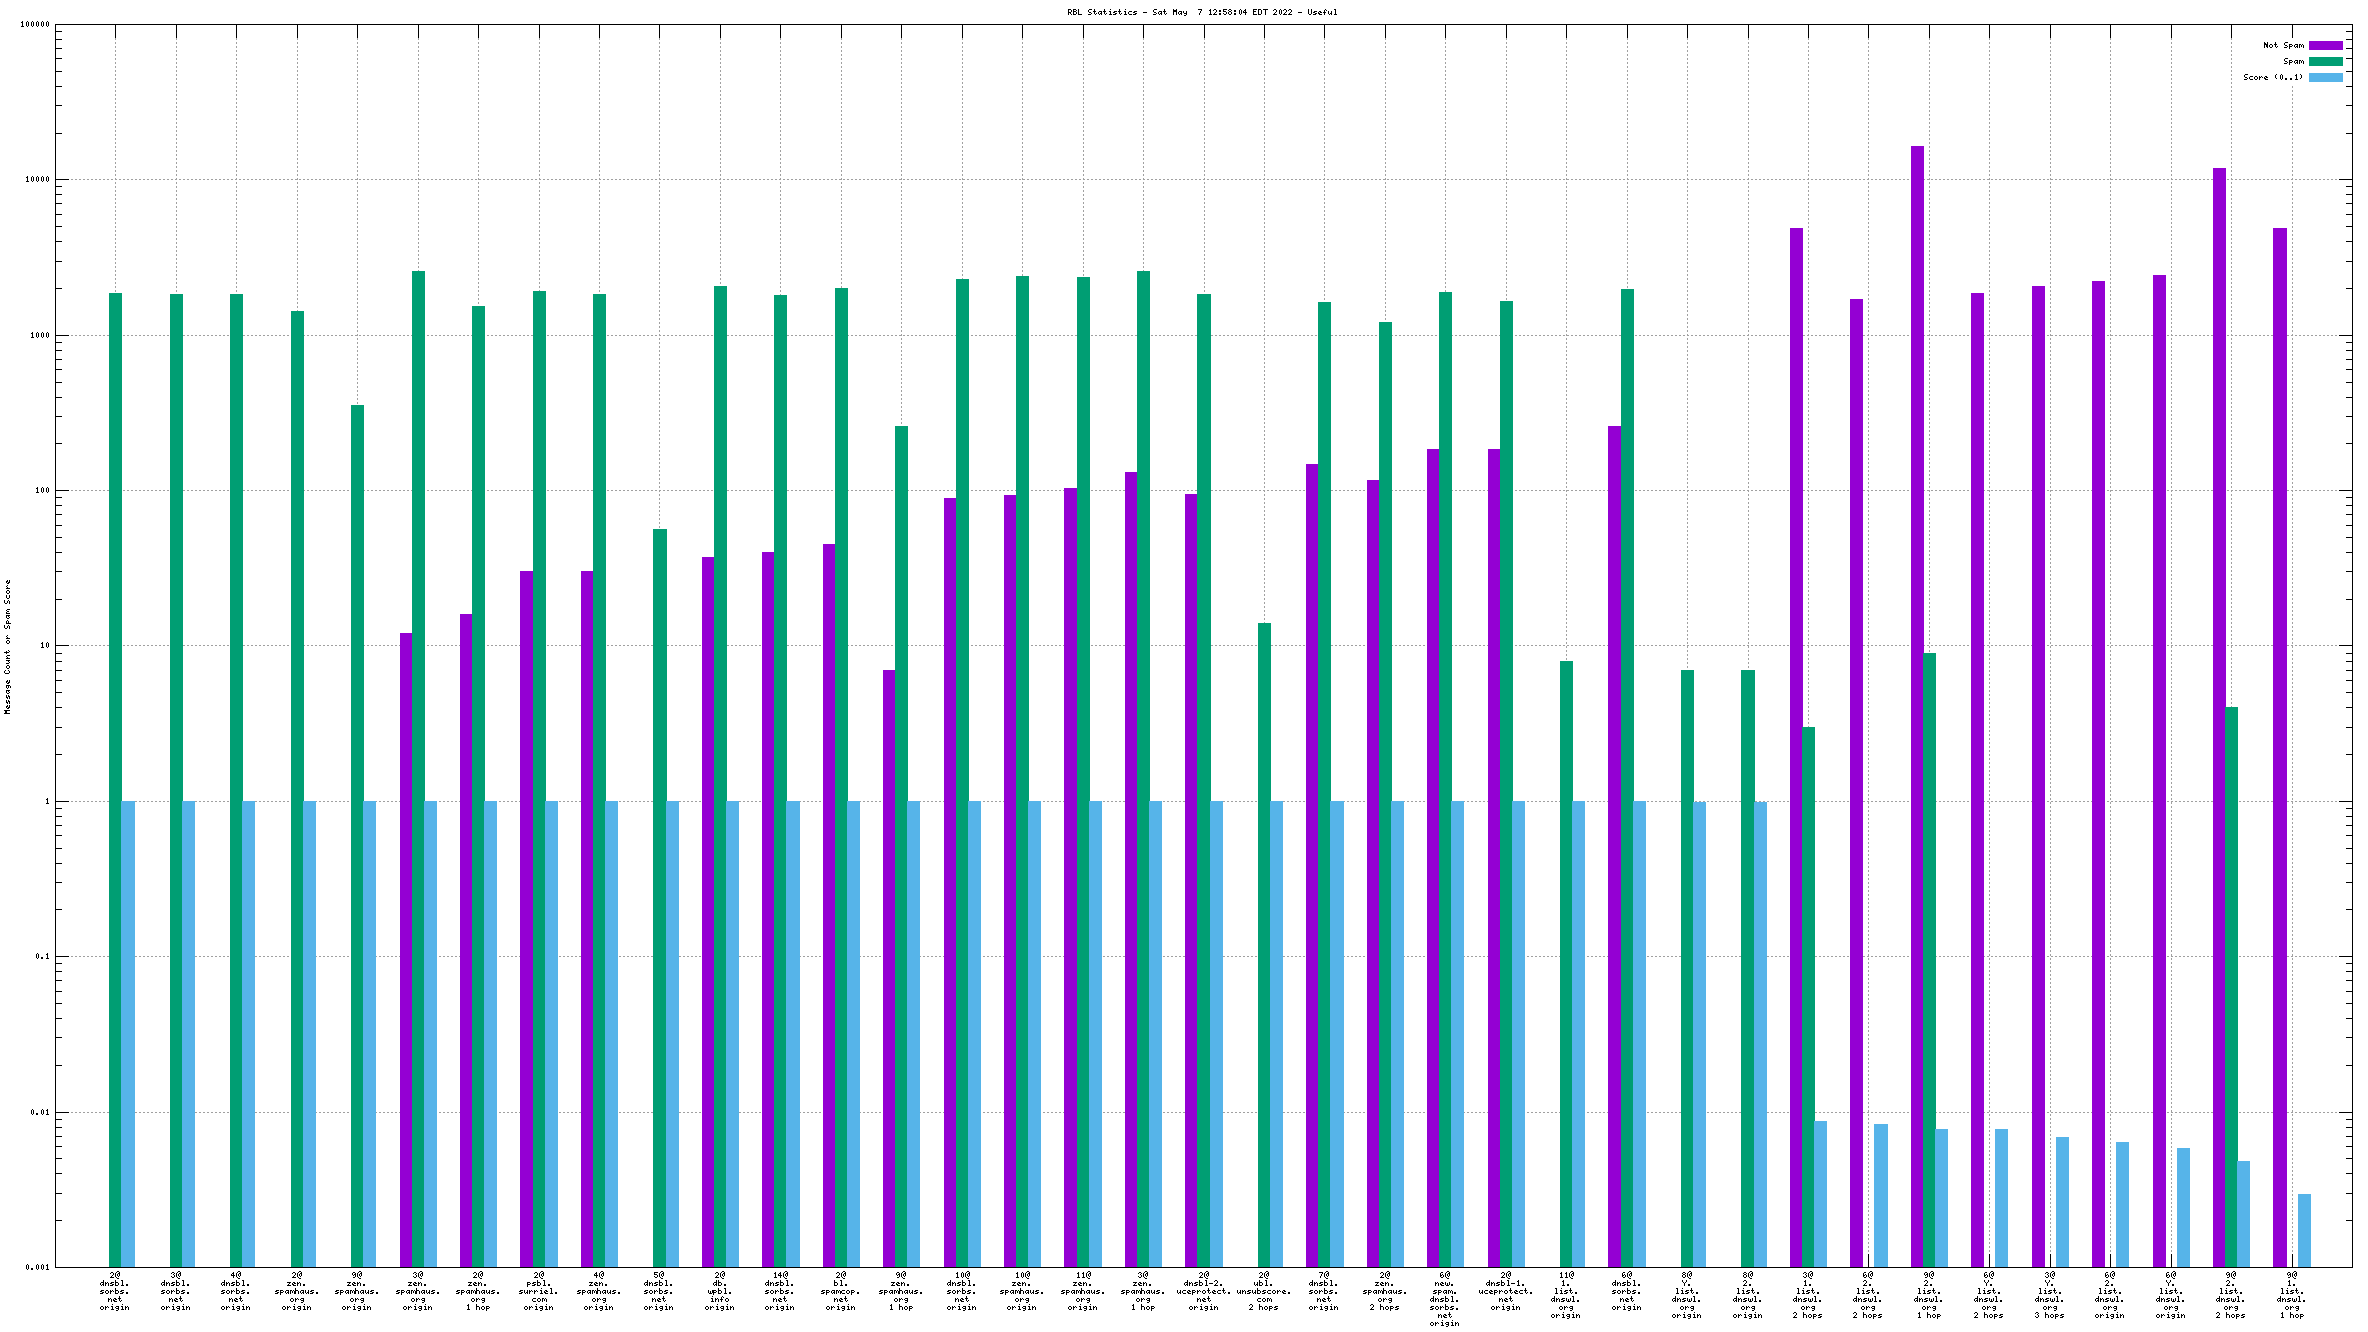2368x1332 pixels.
Task: Click the 'db.wpbl.info origin' x-axis label
Action: click(x=720, y=1291)
